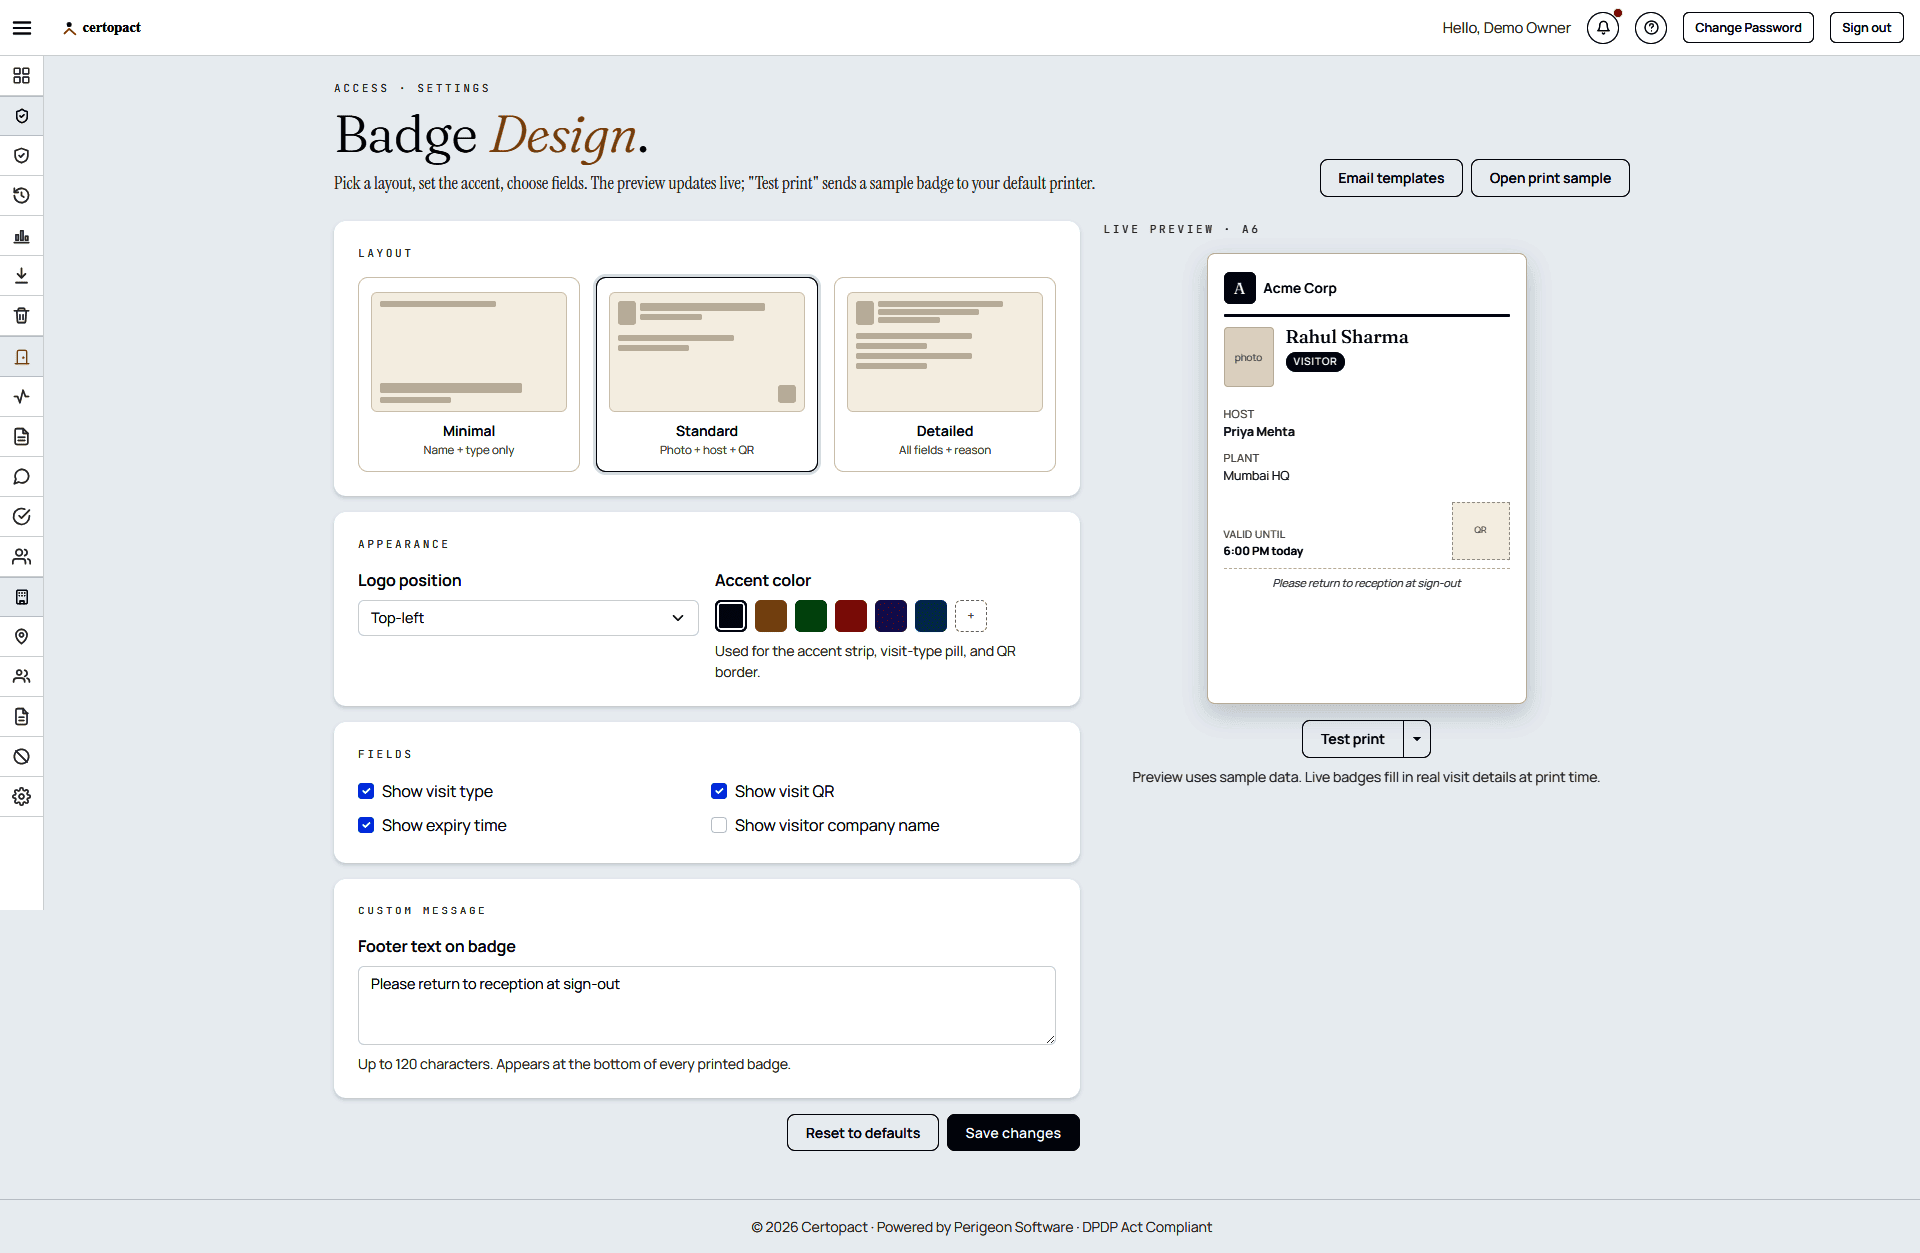
Task: Uncheck Show visit type
Action: point(366,791)
